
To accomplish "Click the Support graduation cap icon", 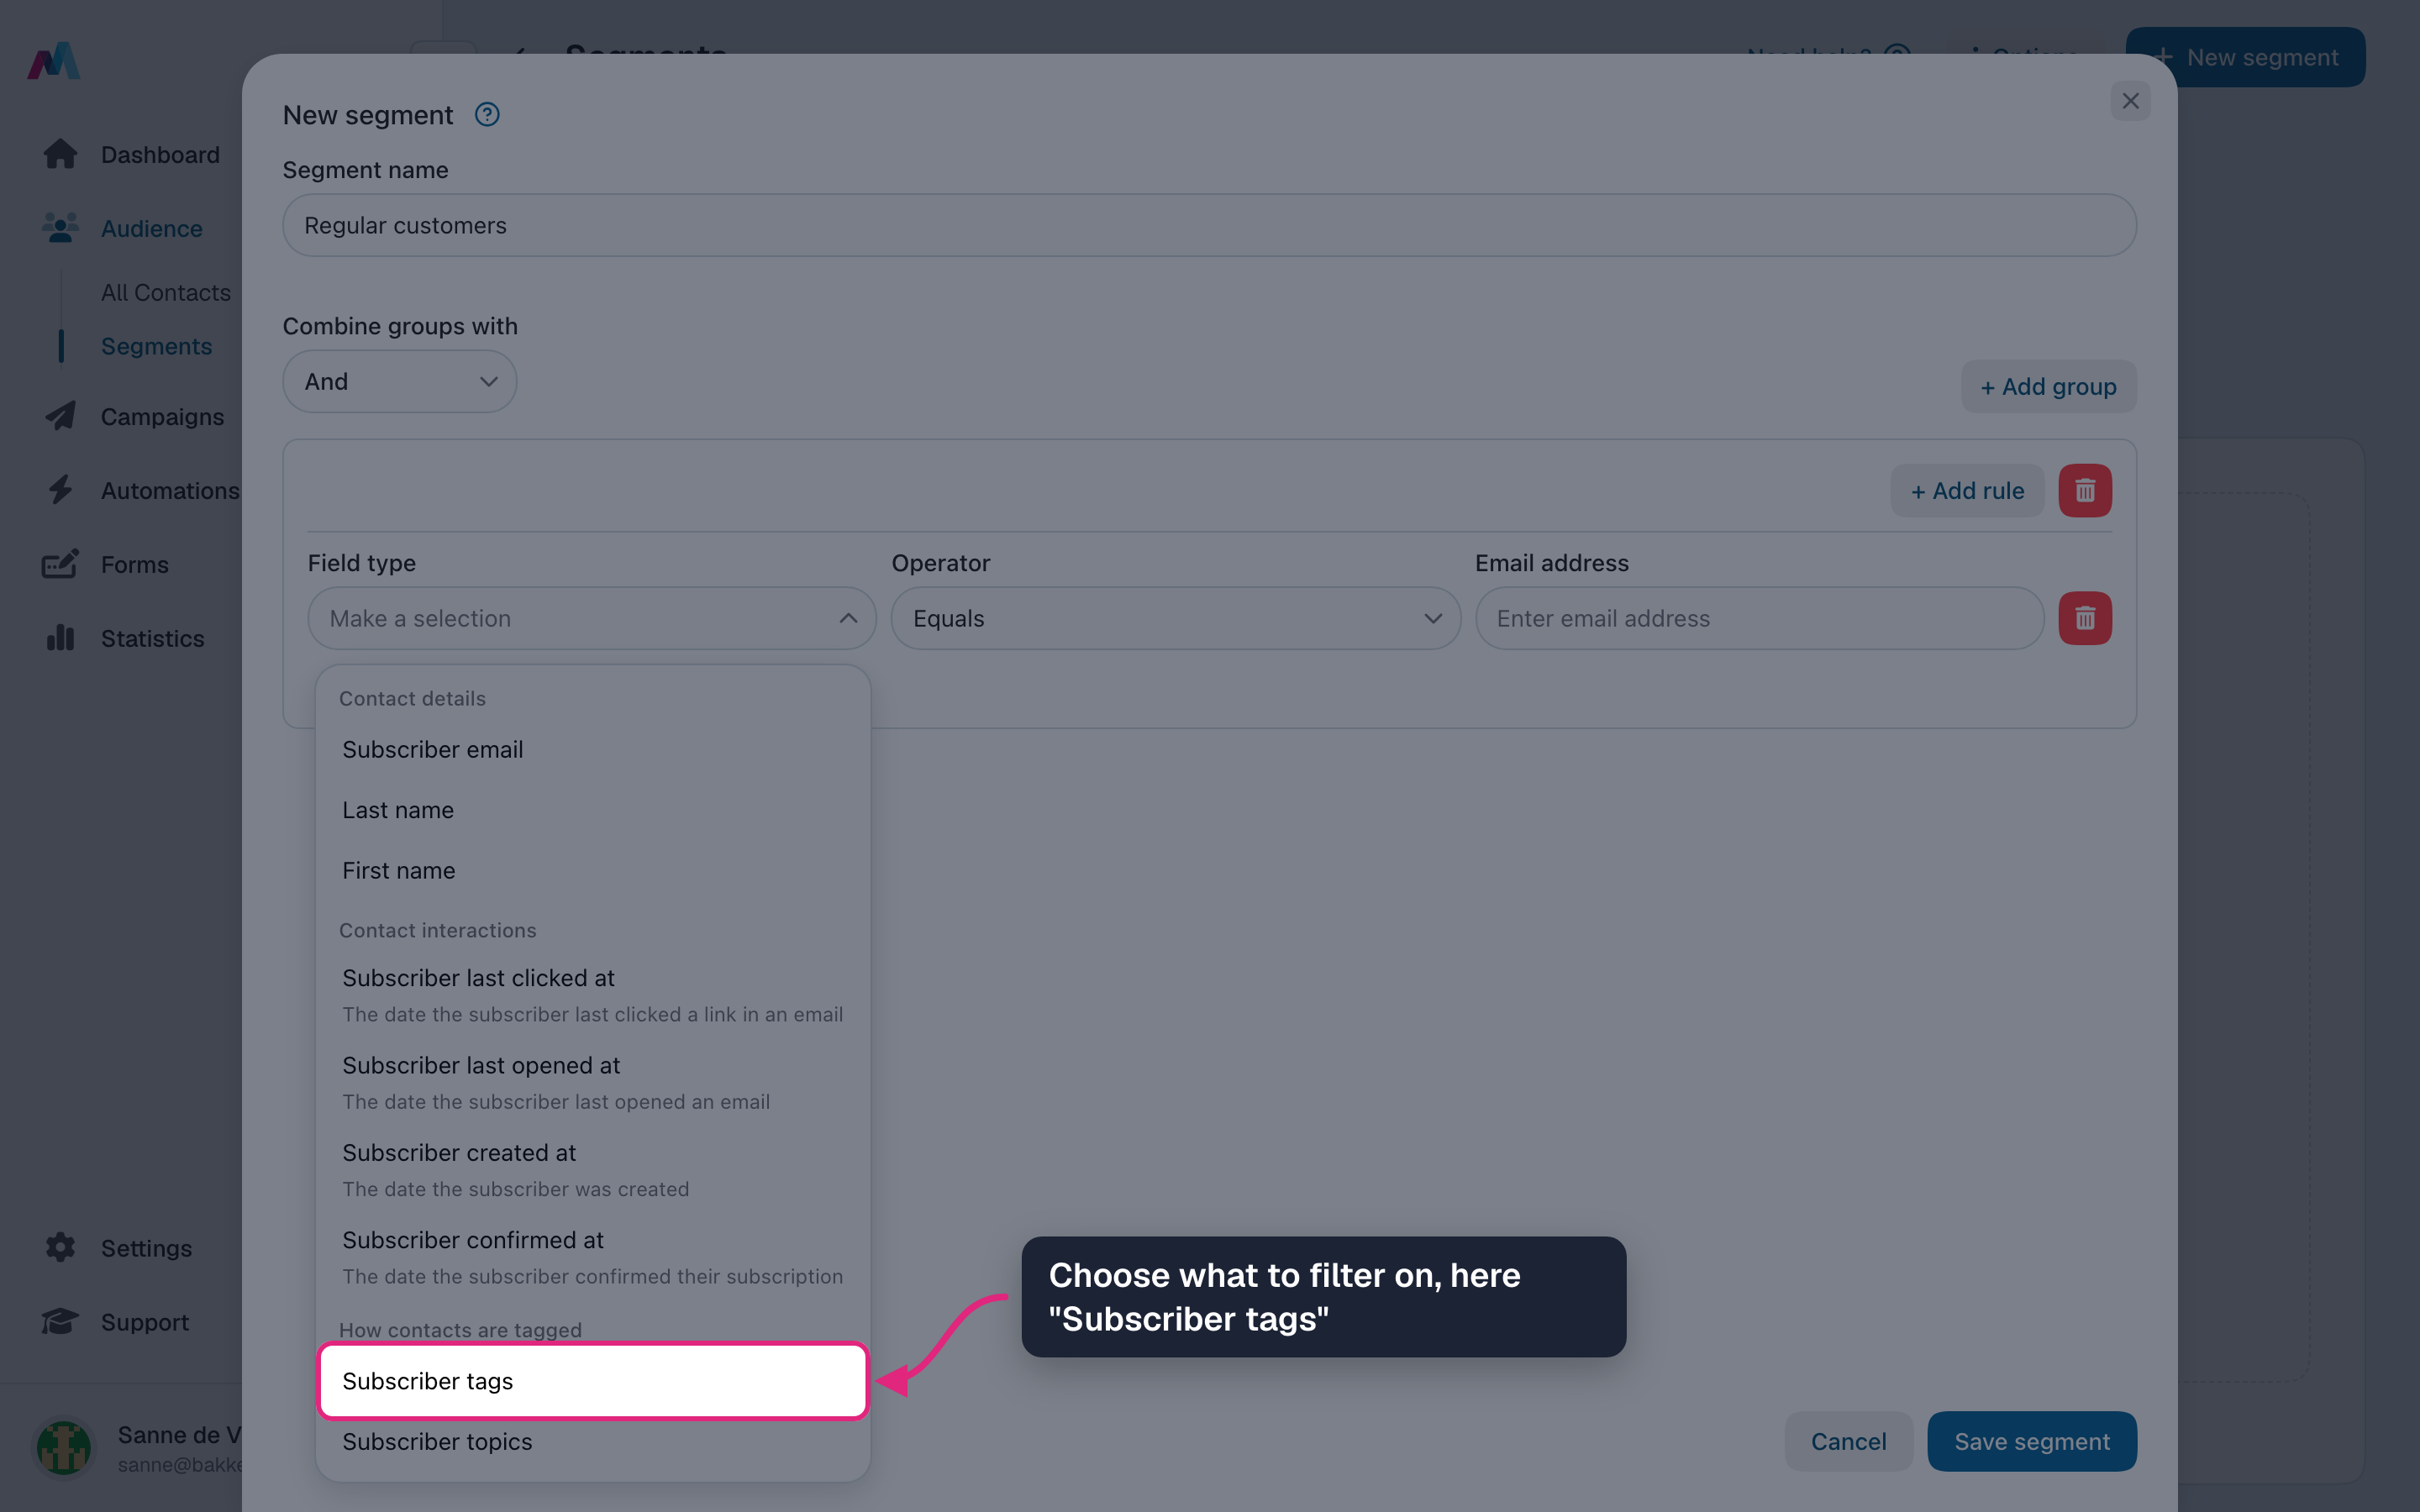I will 60,1321.
